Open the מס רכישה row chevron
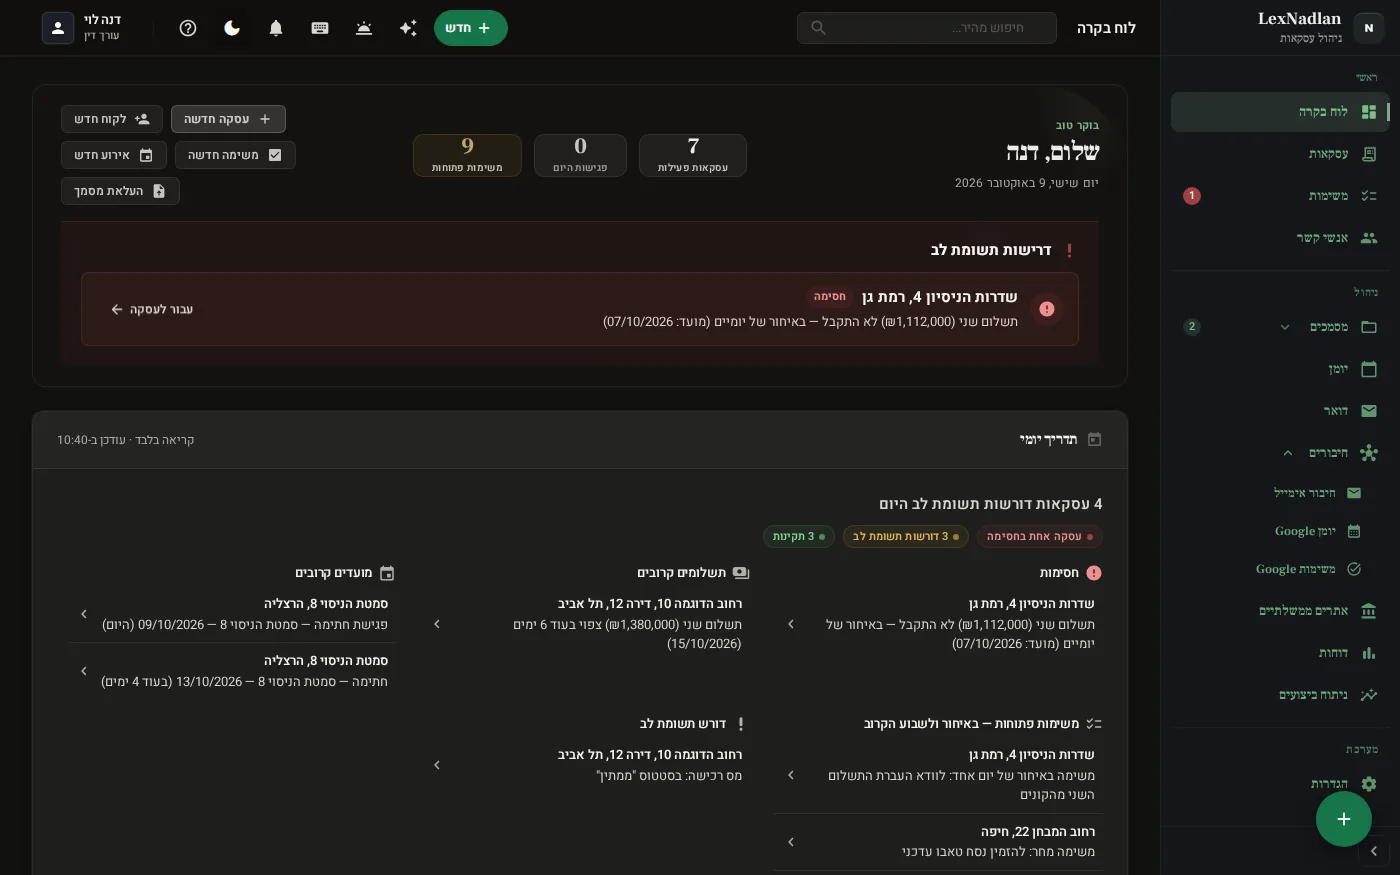Viewport: 1400px width, 875px height. (x=437, y=765)
